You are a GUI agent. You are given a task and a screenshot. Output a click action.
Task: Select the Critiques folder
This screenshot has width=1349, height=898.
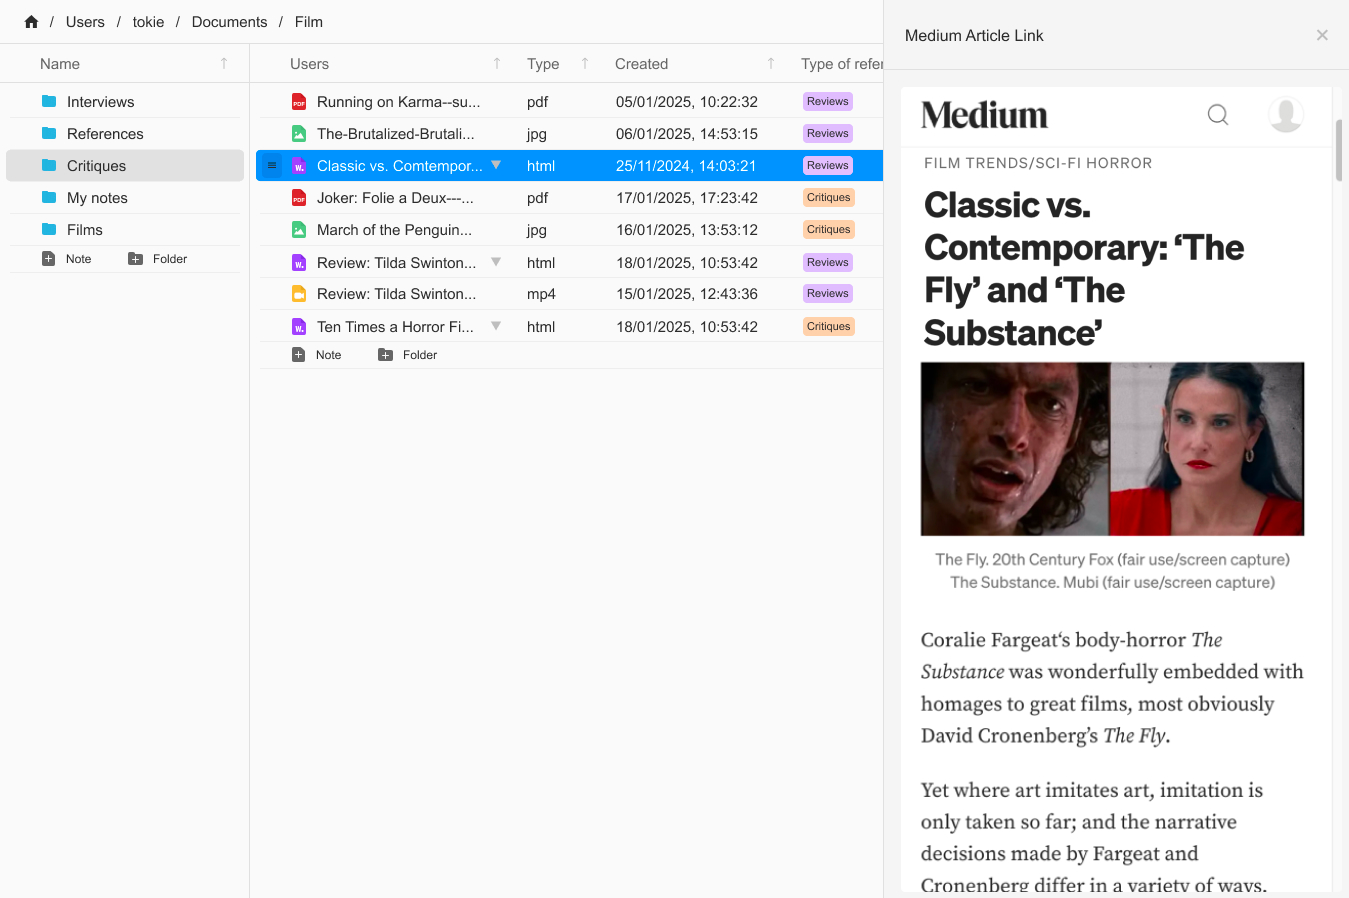click(x=125, y=166)
